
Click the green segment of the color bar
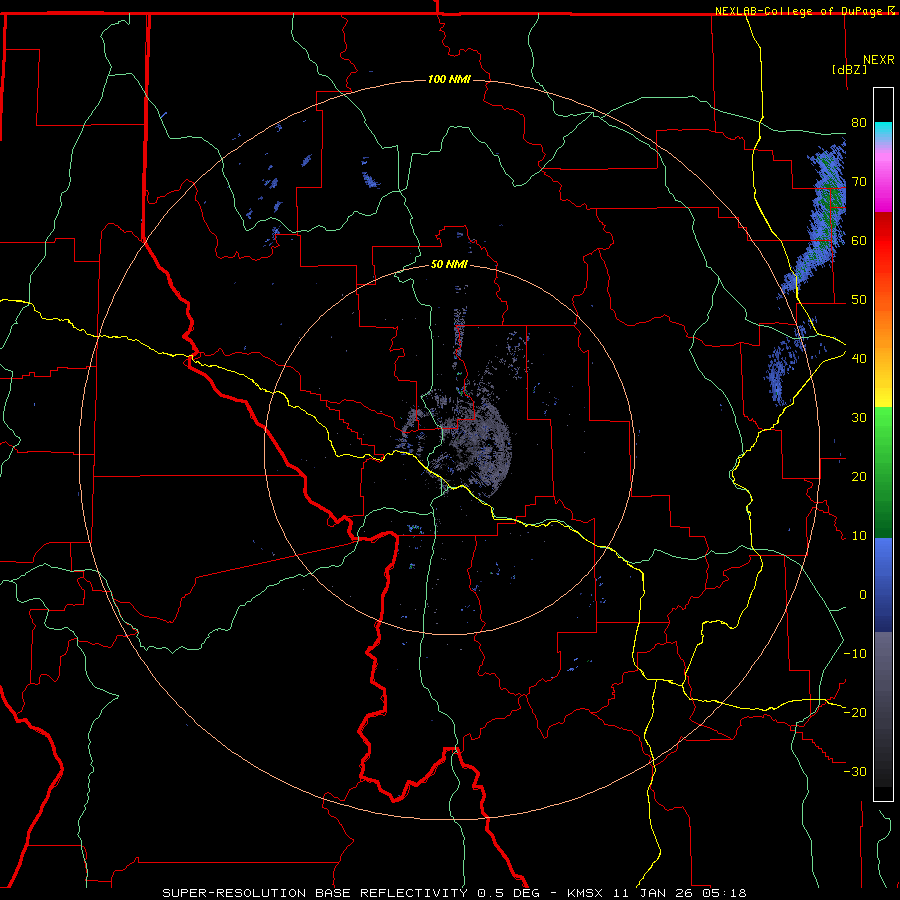pos(883,472)
